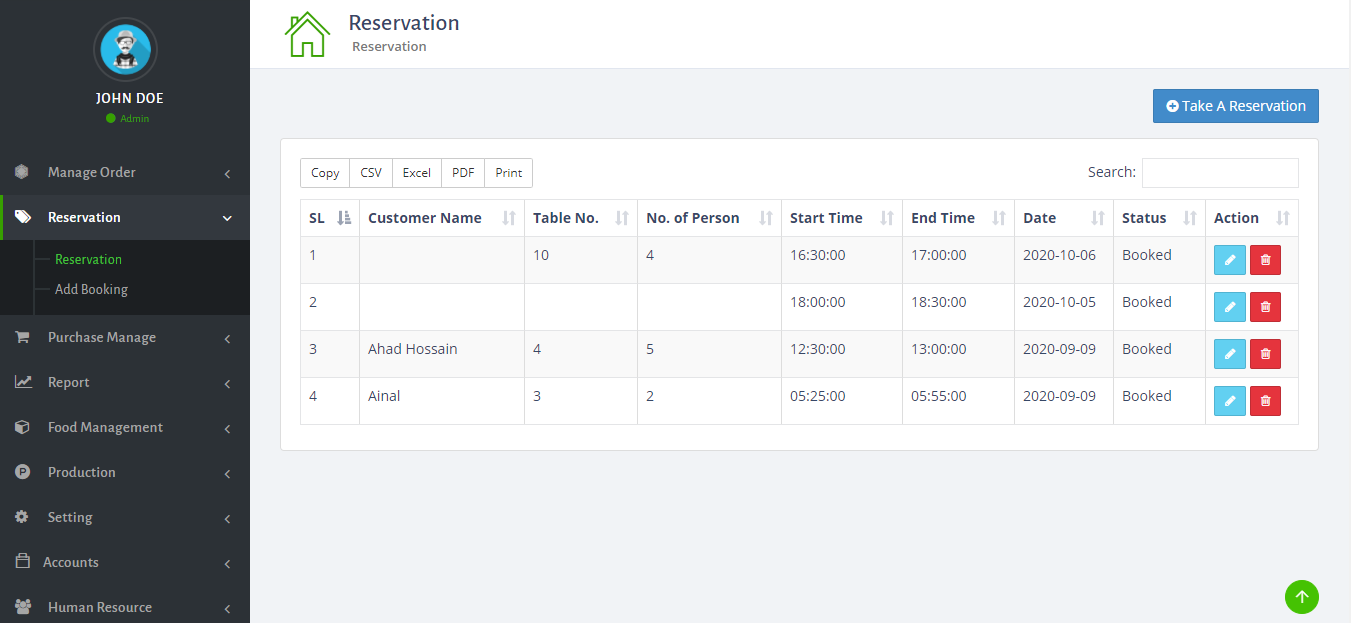Export the table using the PDF button

pyautogui.click(x=463, y=173)
